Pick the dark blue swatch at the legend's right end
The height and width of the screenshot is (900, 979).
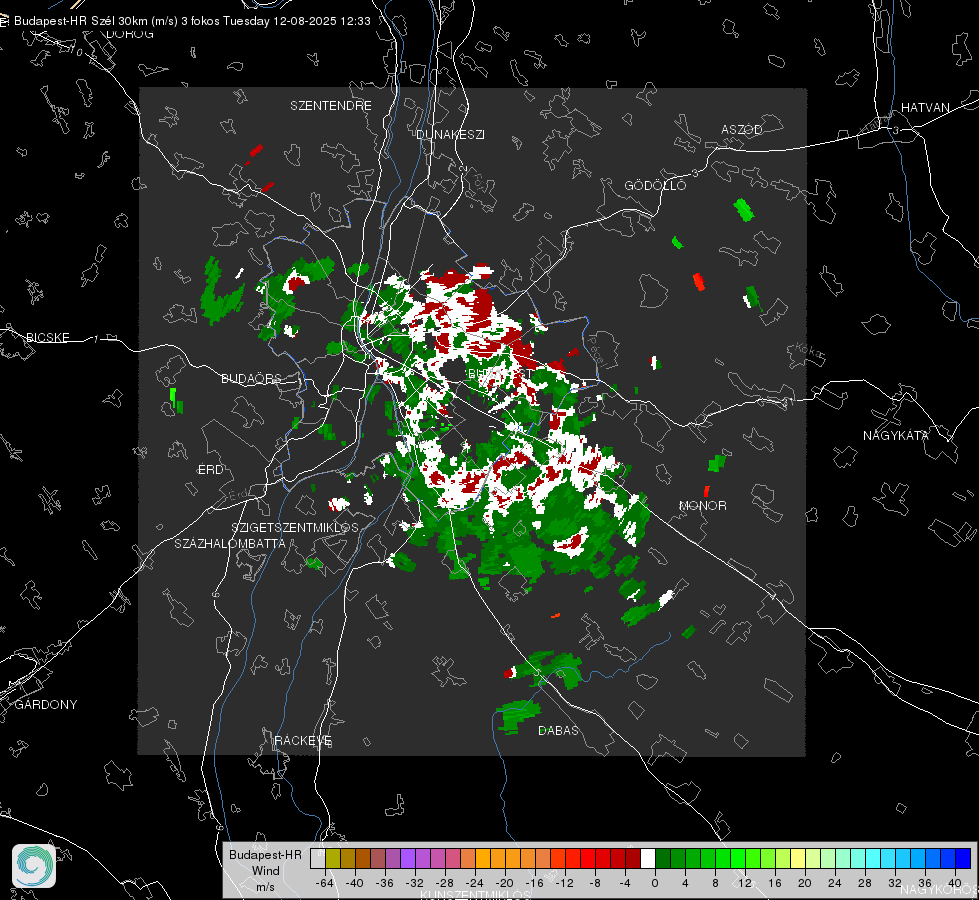(x=963, y=858)
